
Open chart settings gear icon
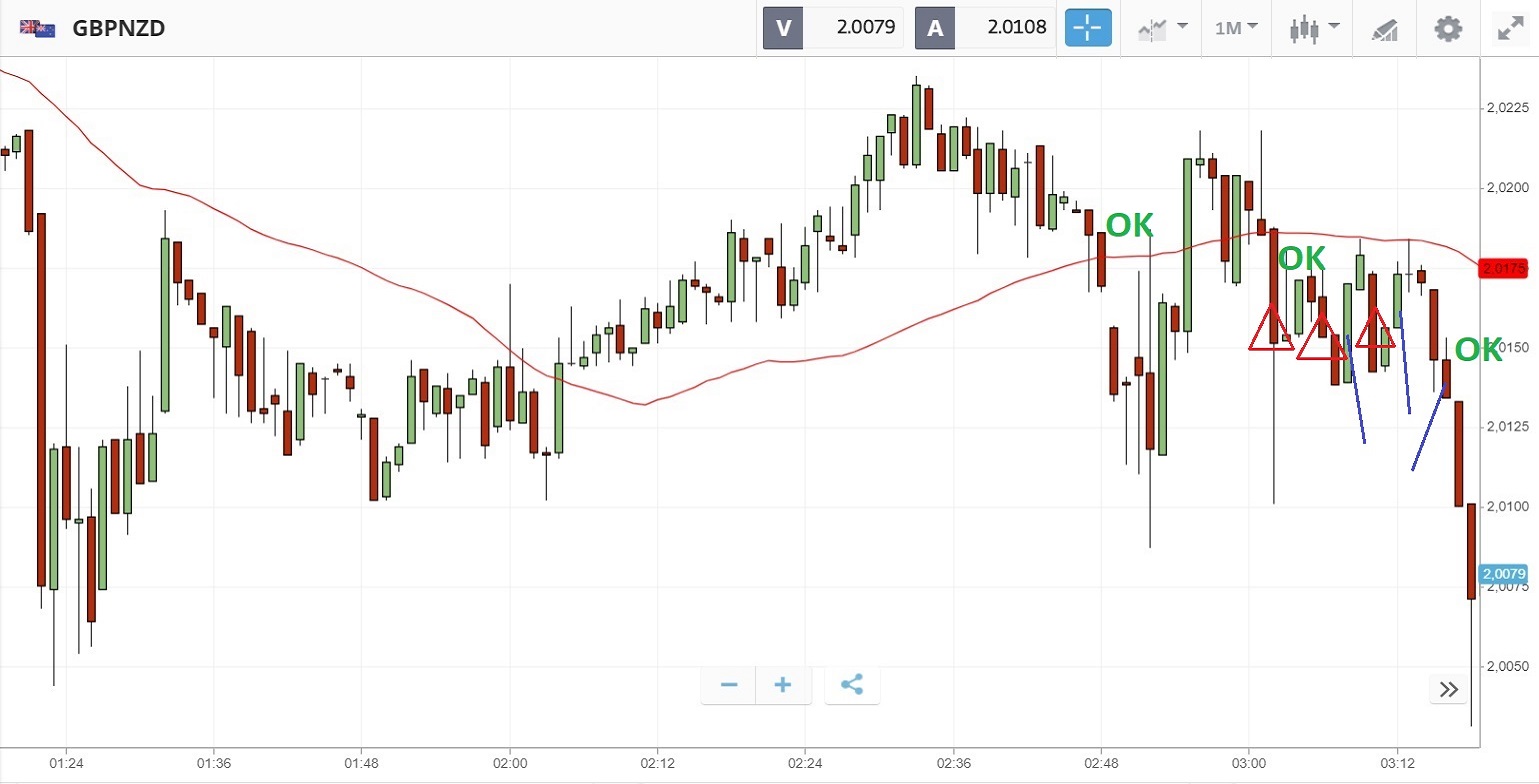pos(1447,28)
